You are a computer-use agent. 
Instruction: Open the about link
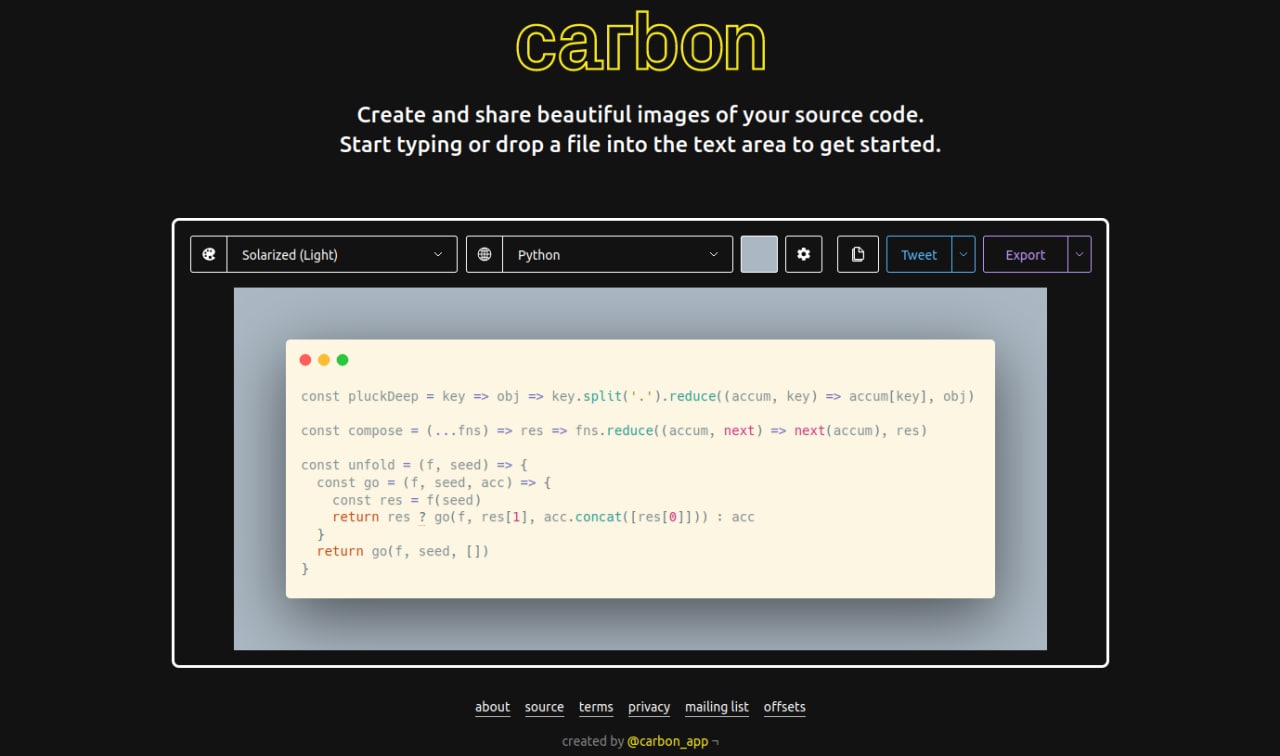492,707
